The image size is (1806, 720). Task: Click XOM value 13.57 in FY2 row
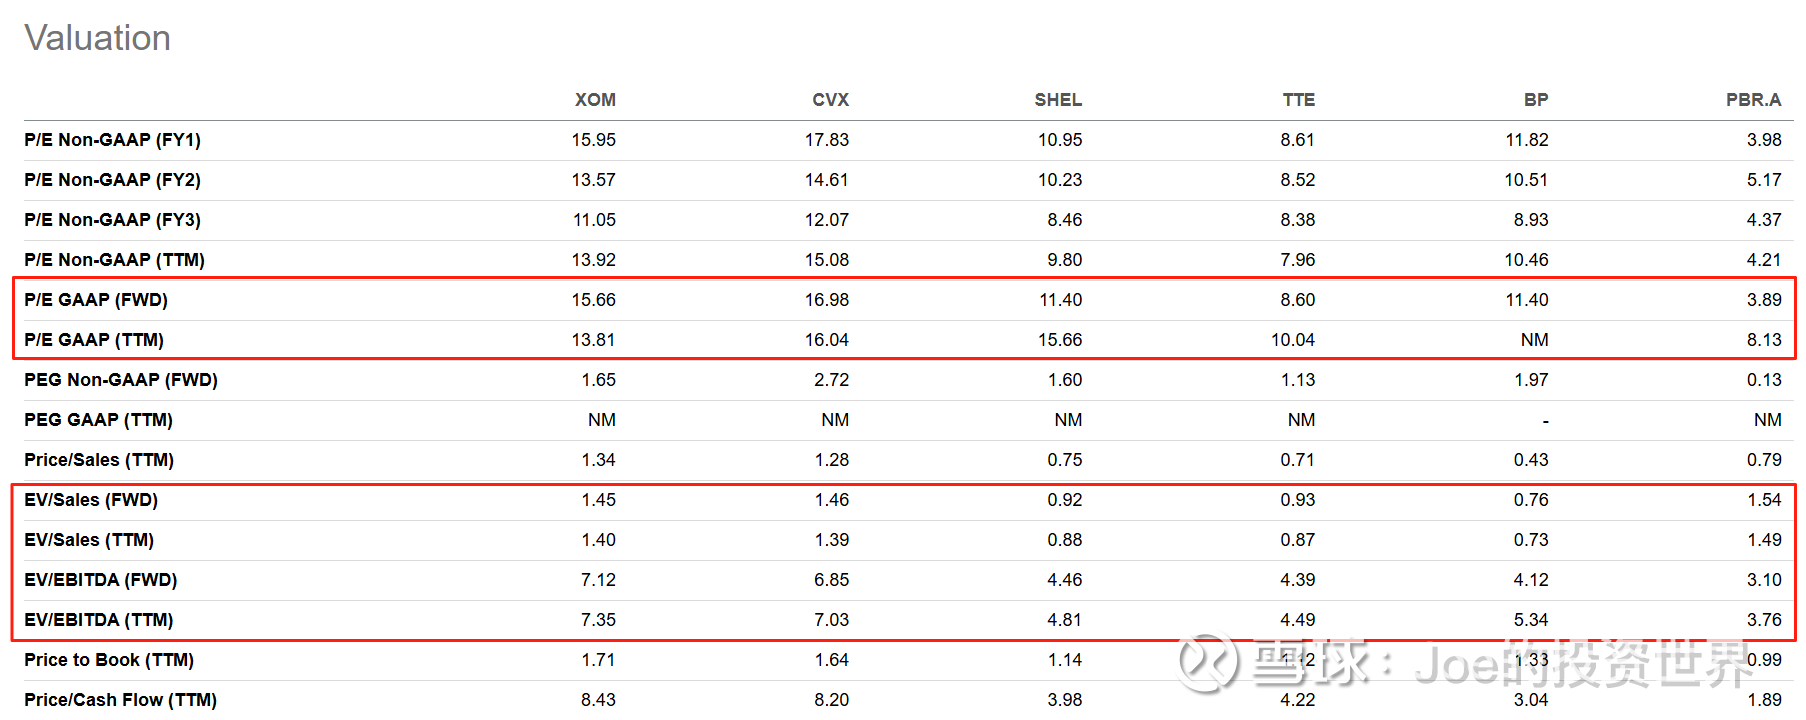click(594, 180)
